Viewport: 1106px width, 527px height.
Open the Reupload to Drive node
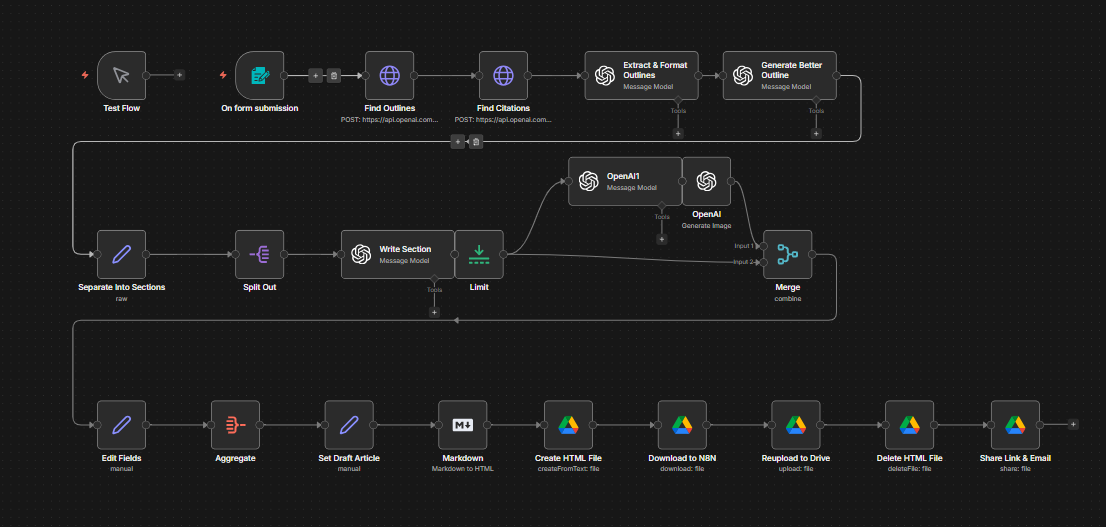[x=795, y=425]
